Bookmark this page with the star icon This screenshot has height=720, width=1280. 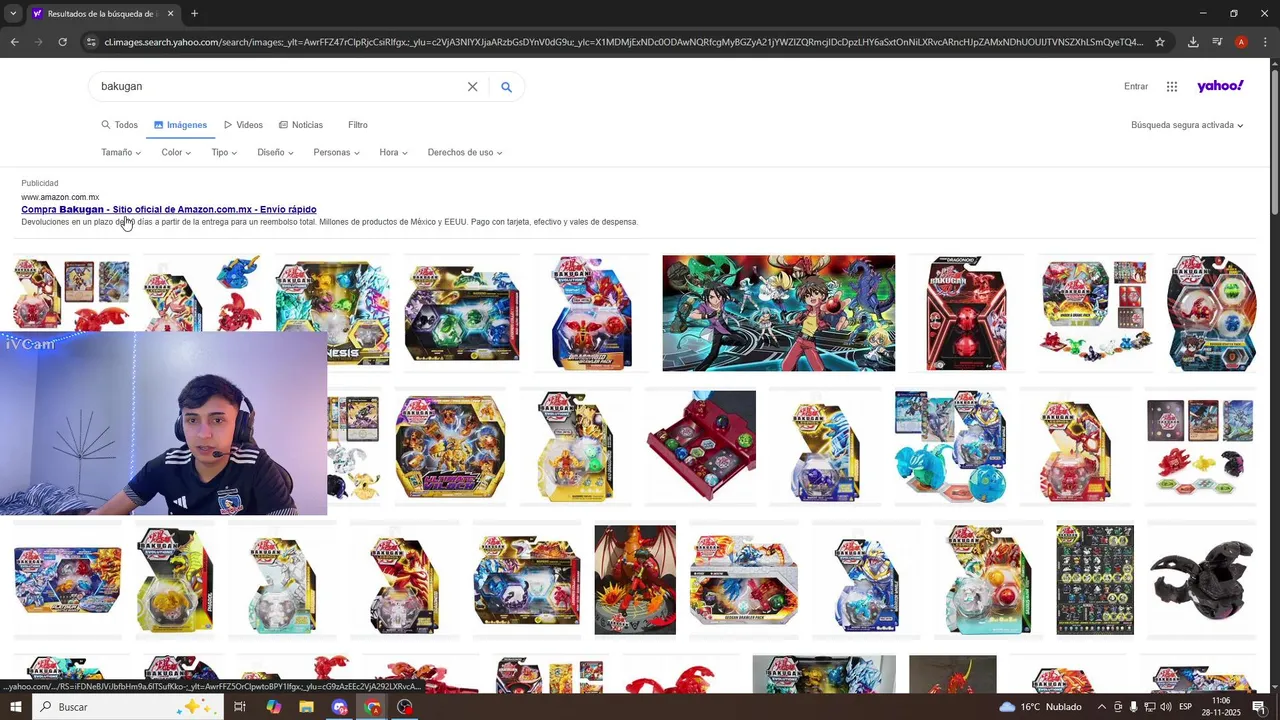point(1160,42)
